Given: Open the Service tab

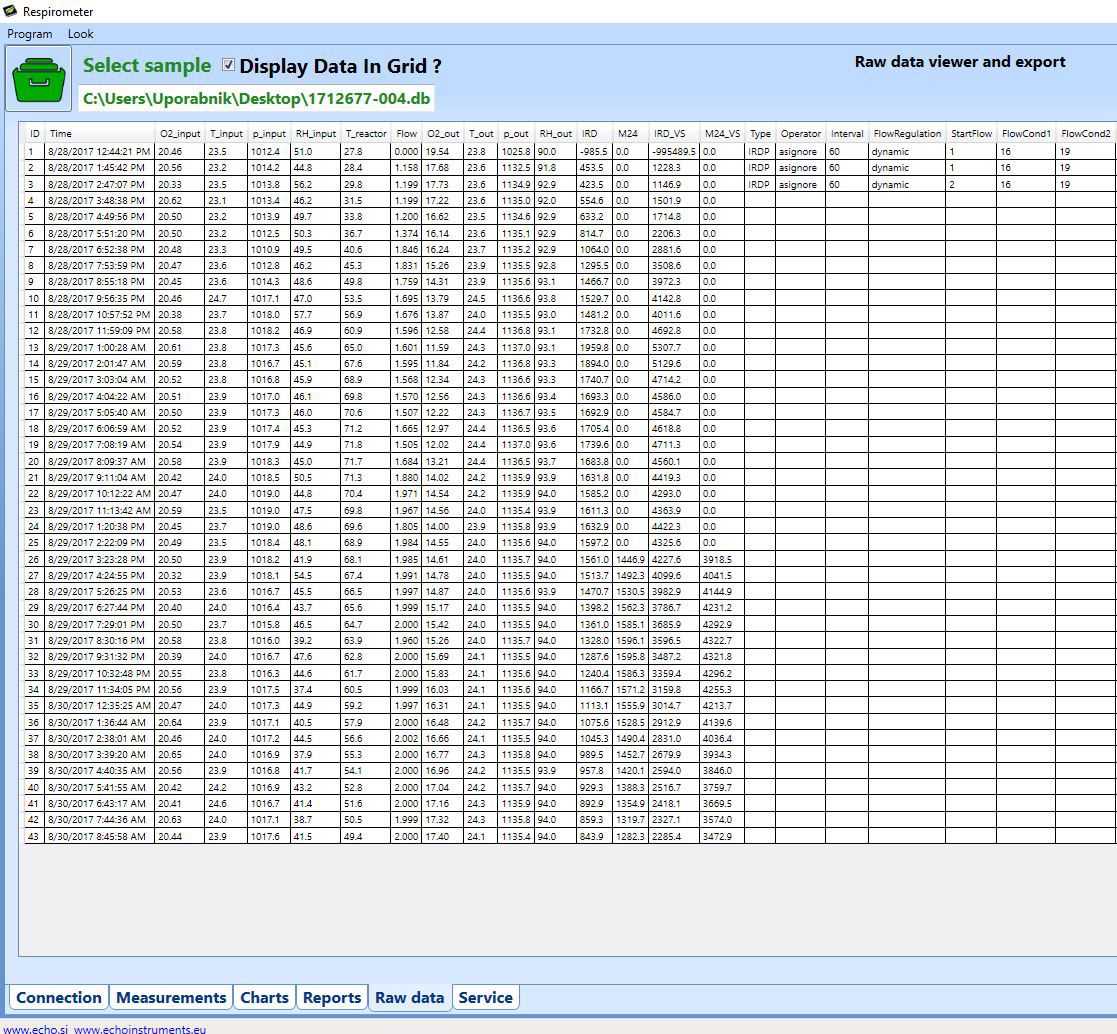Looking at the screenshot, I should 485,997.
